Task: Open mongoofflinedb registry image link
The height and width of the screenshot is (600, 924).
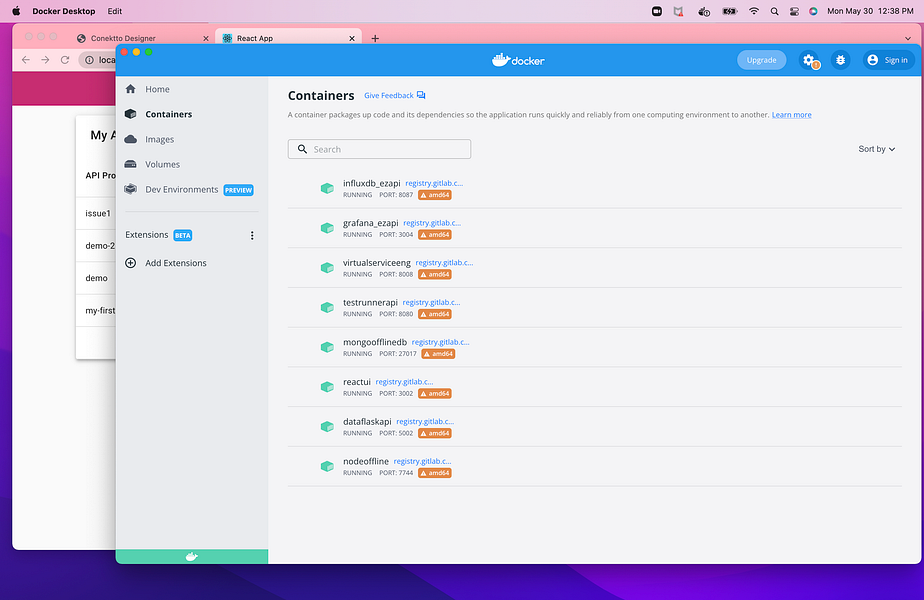Action: pyautogui.click(x=440, y=342)
